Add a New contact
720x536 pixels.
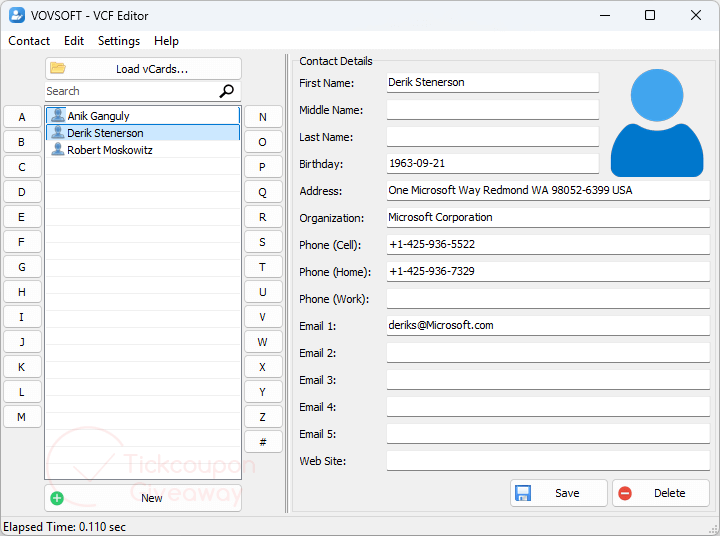(143, 498)
